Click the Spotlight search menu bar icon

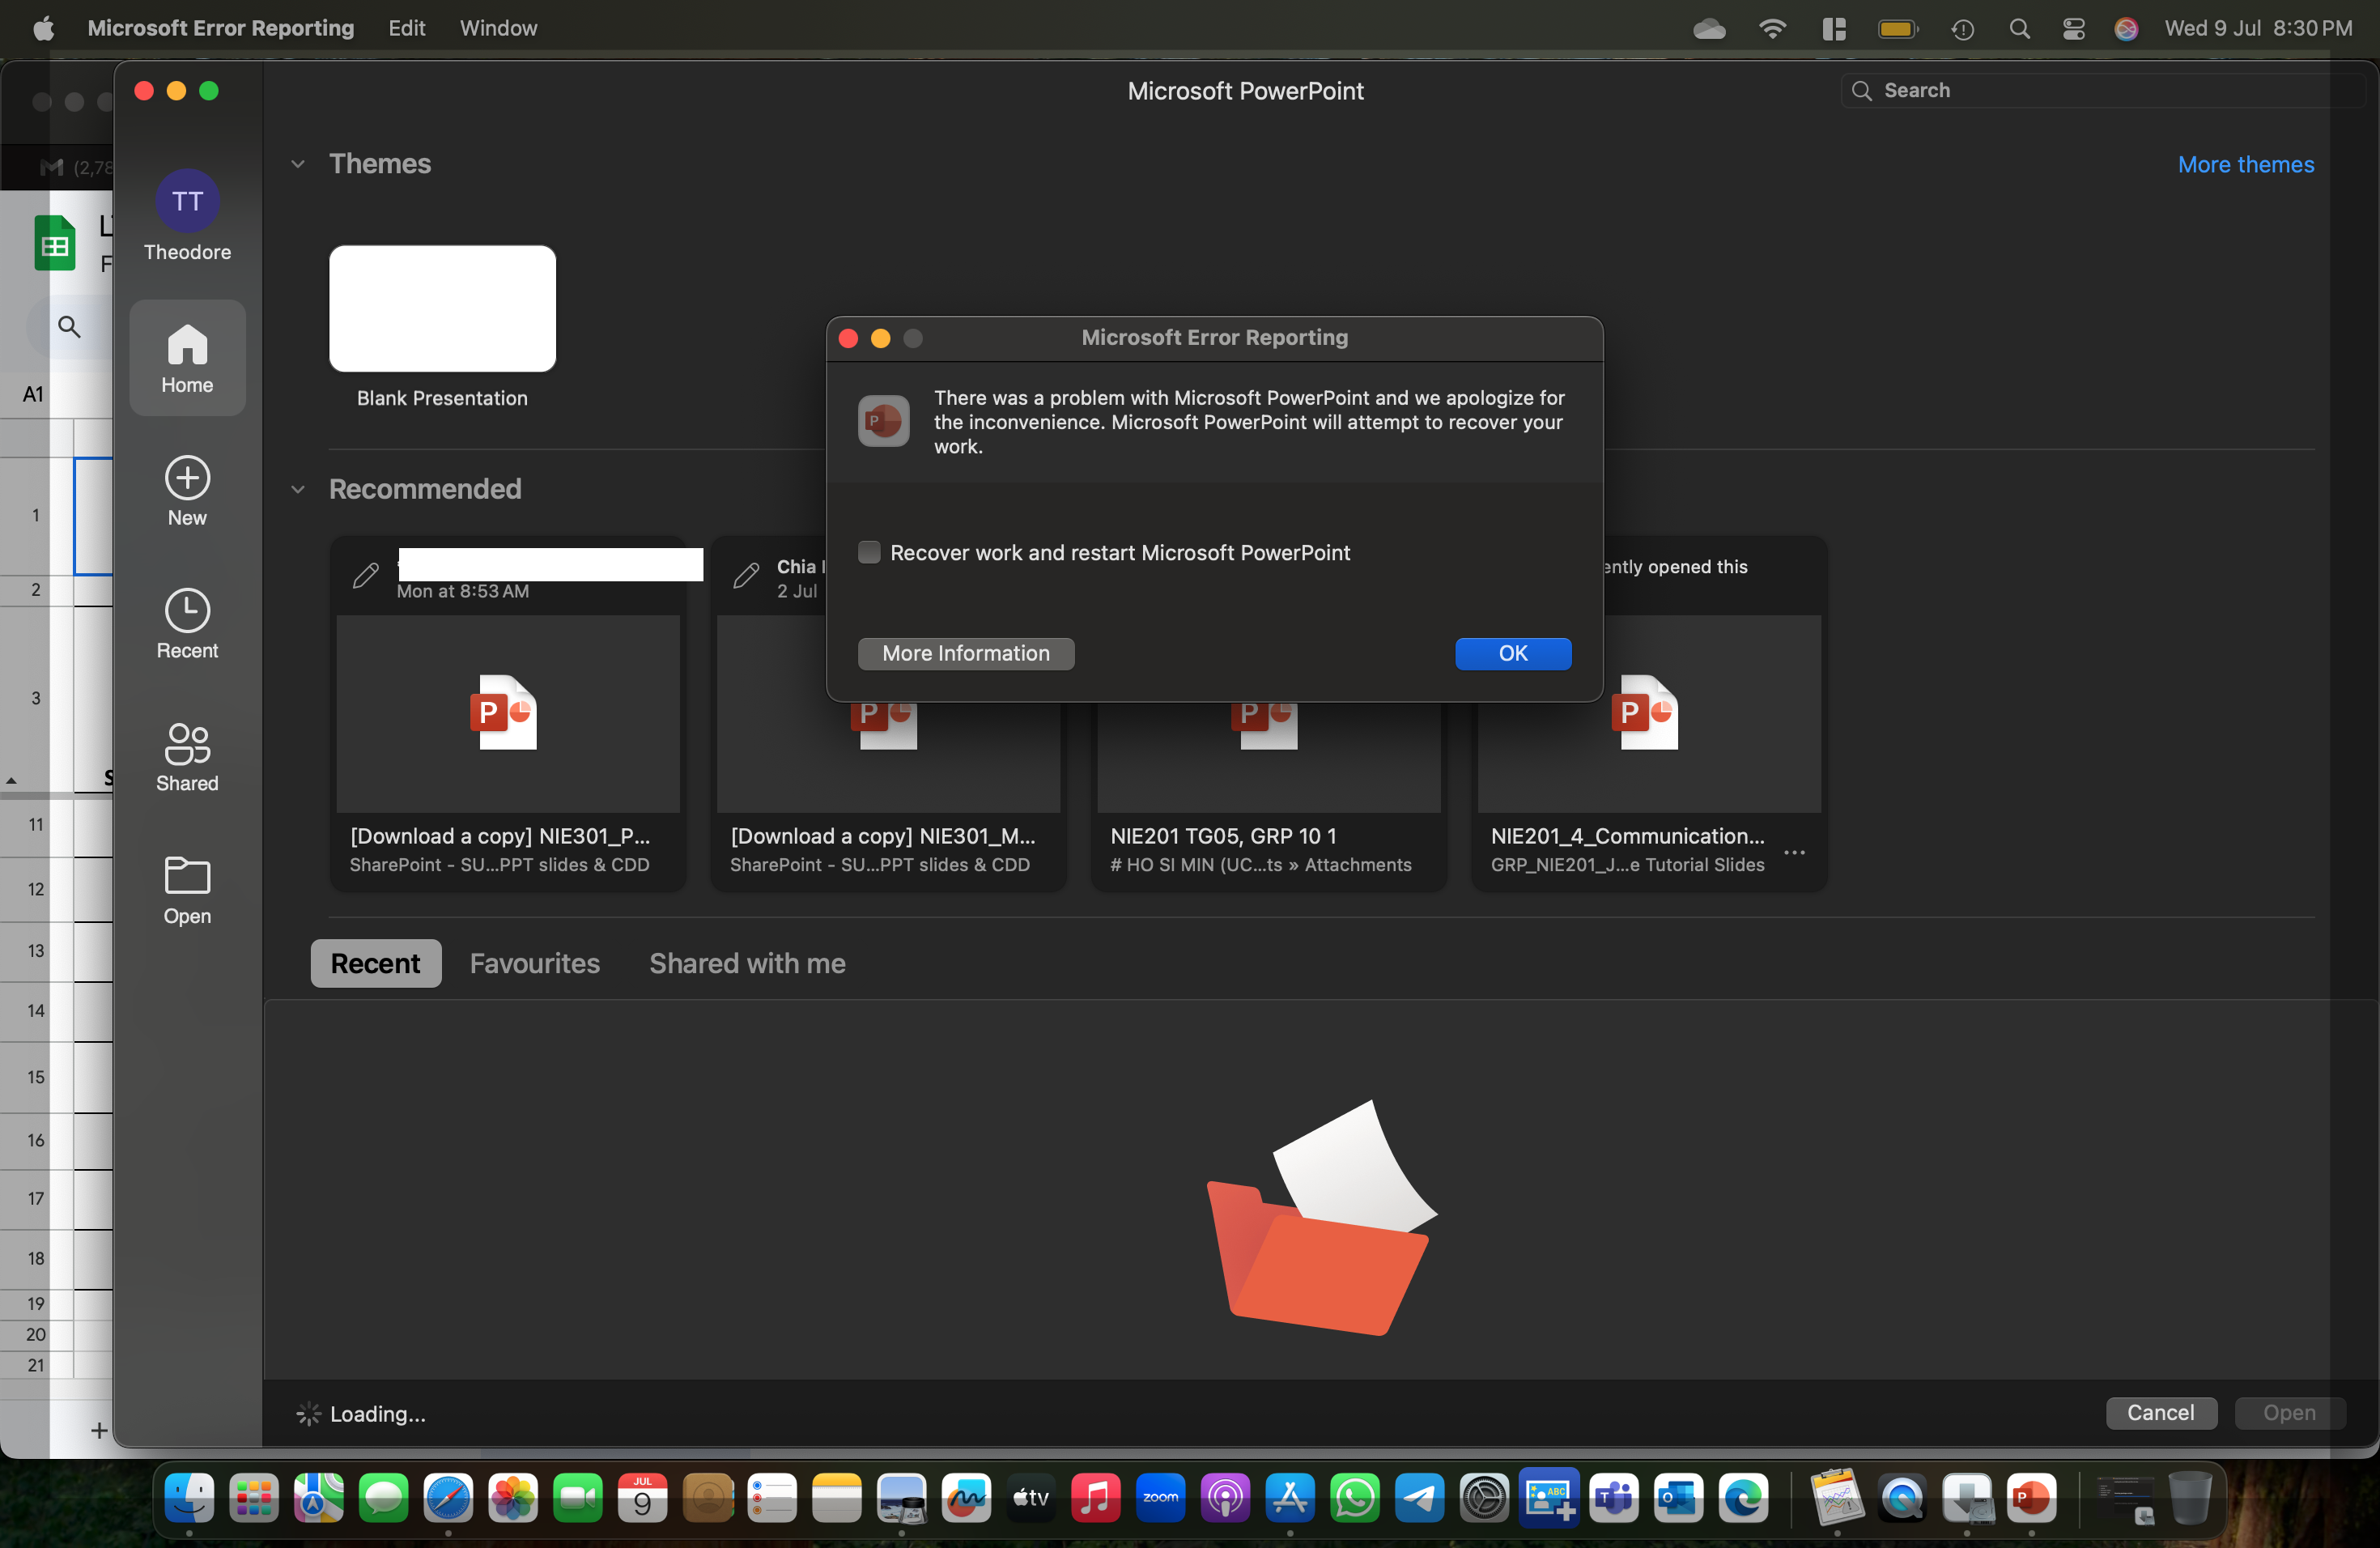tap(2019, 28)
